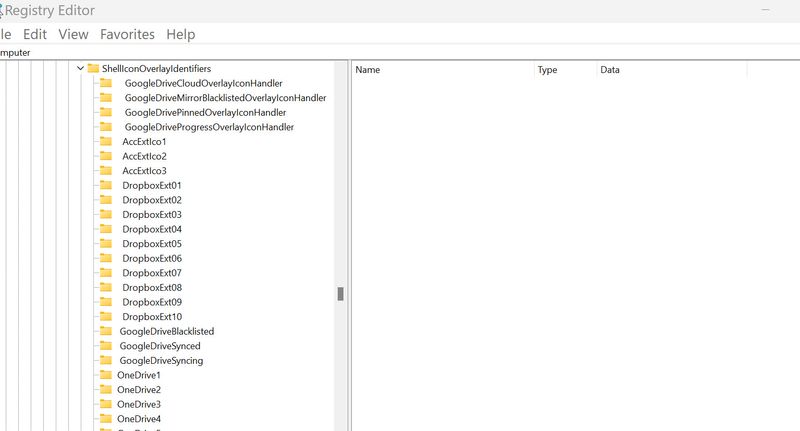
Task: Click the DropboxExt08 folder icon
Action: [106, 287]
